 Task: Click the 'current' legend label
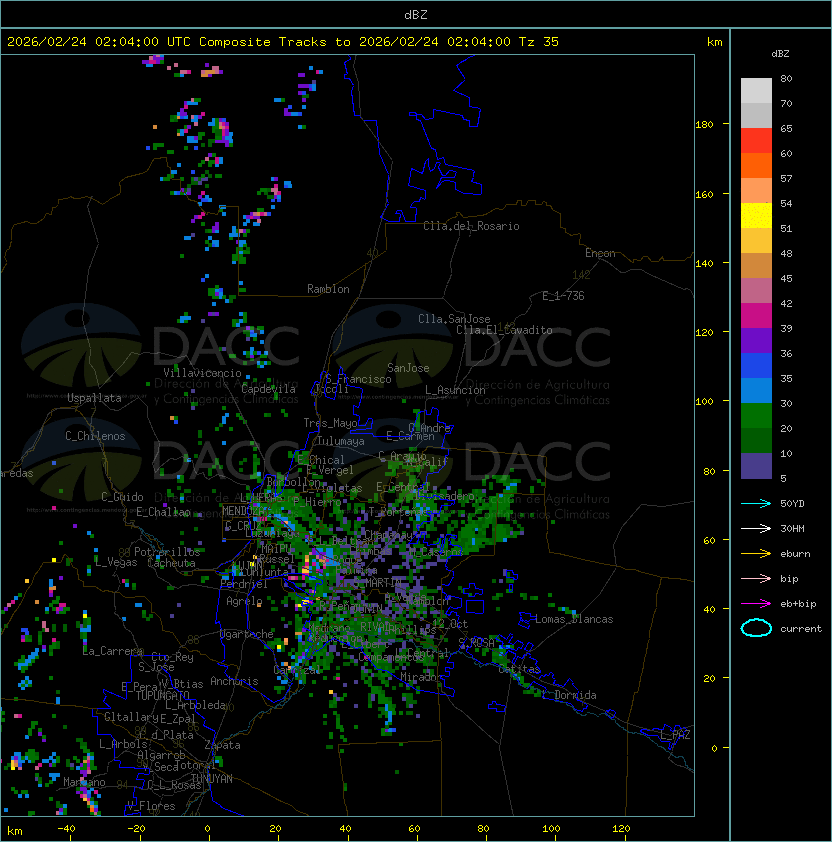click(801, 629)
